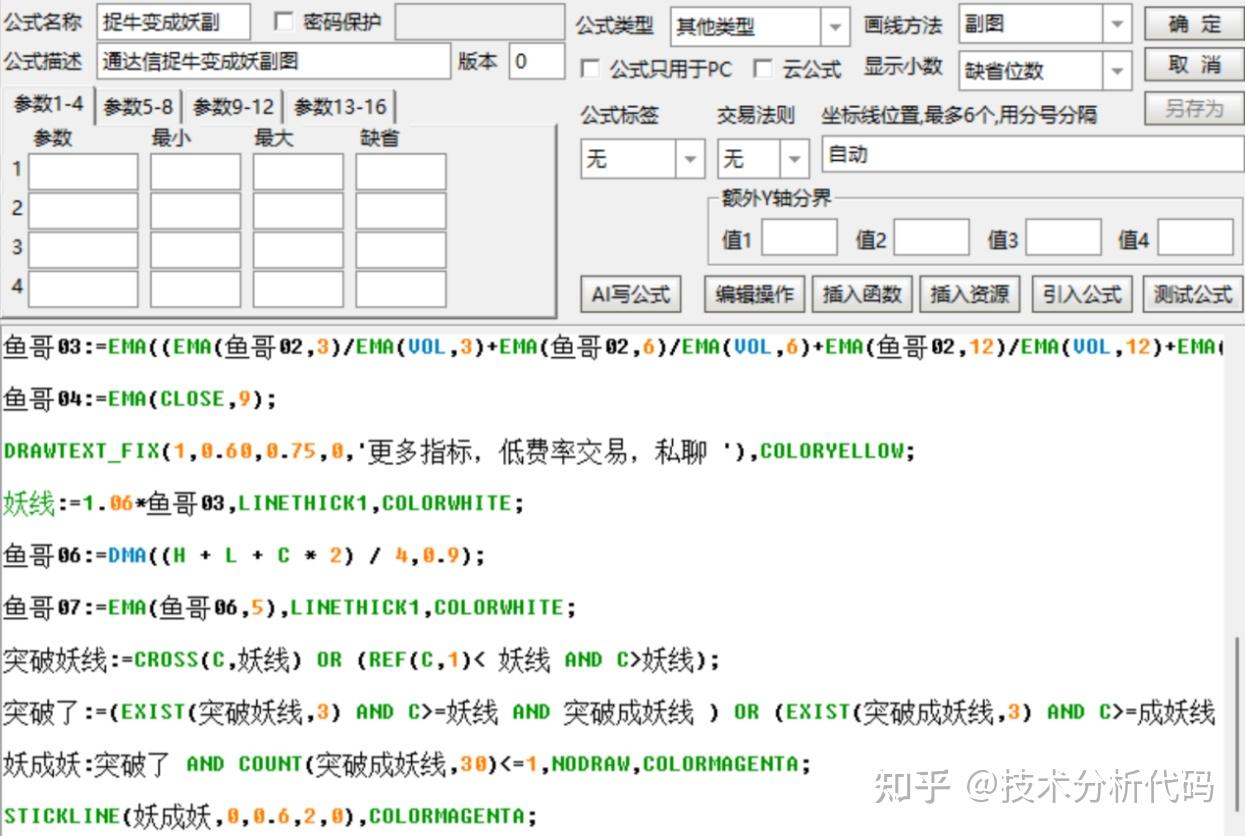
Task: Check the 云公式 option
Action: point(763,69)
